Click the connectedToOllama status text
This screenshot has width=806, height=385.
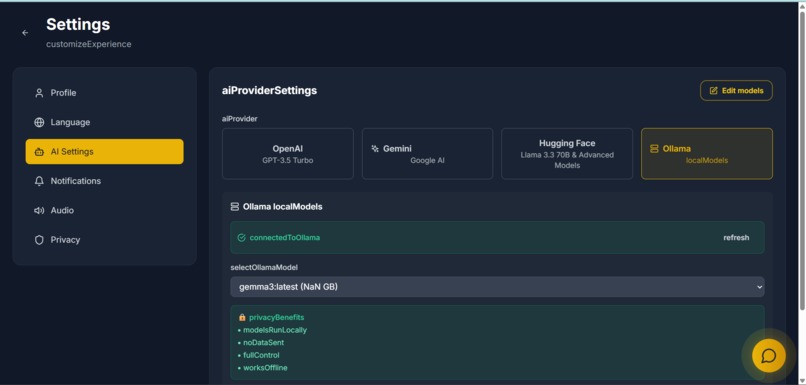[285, 237]
